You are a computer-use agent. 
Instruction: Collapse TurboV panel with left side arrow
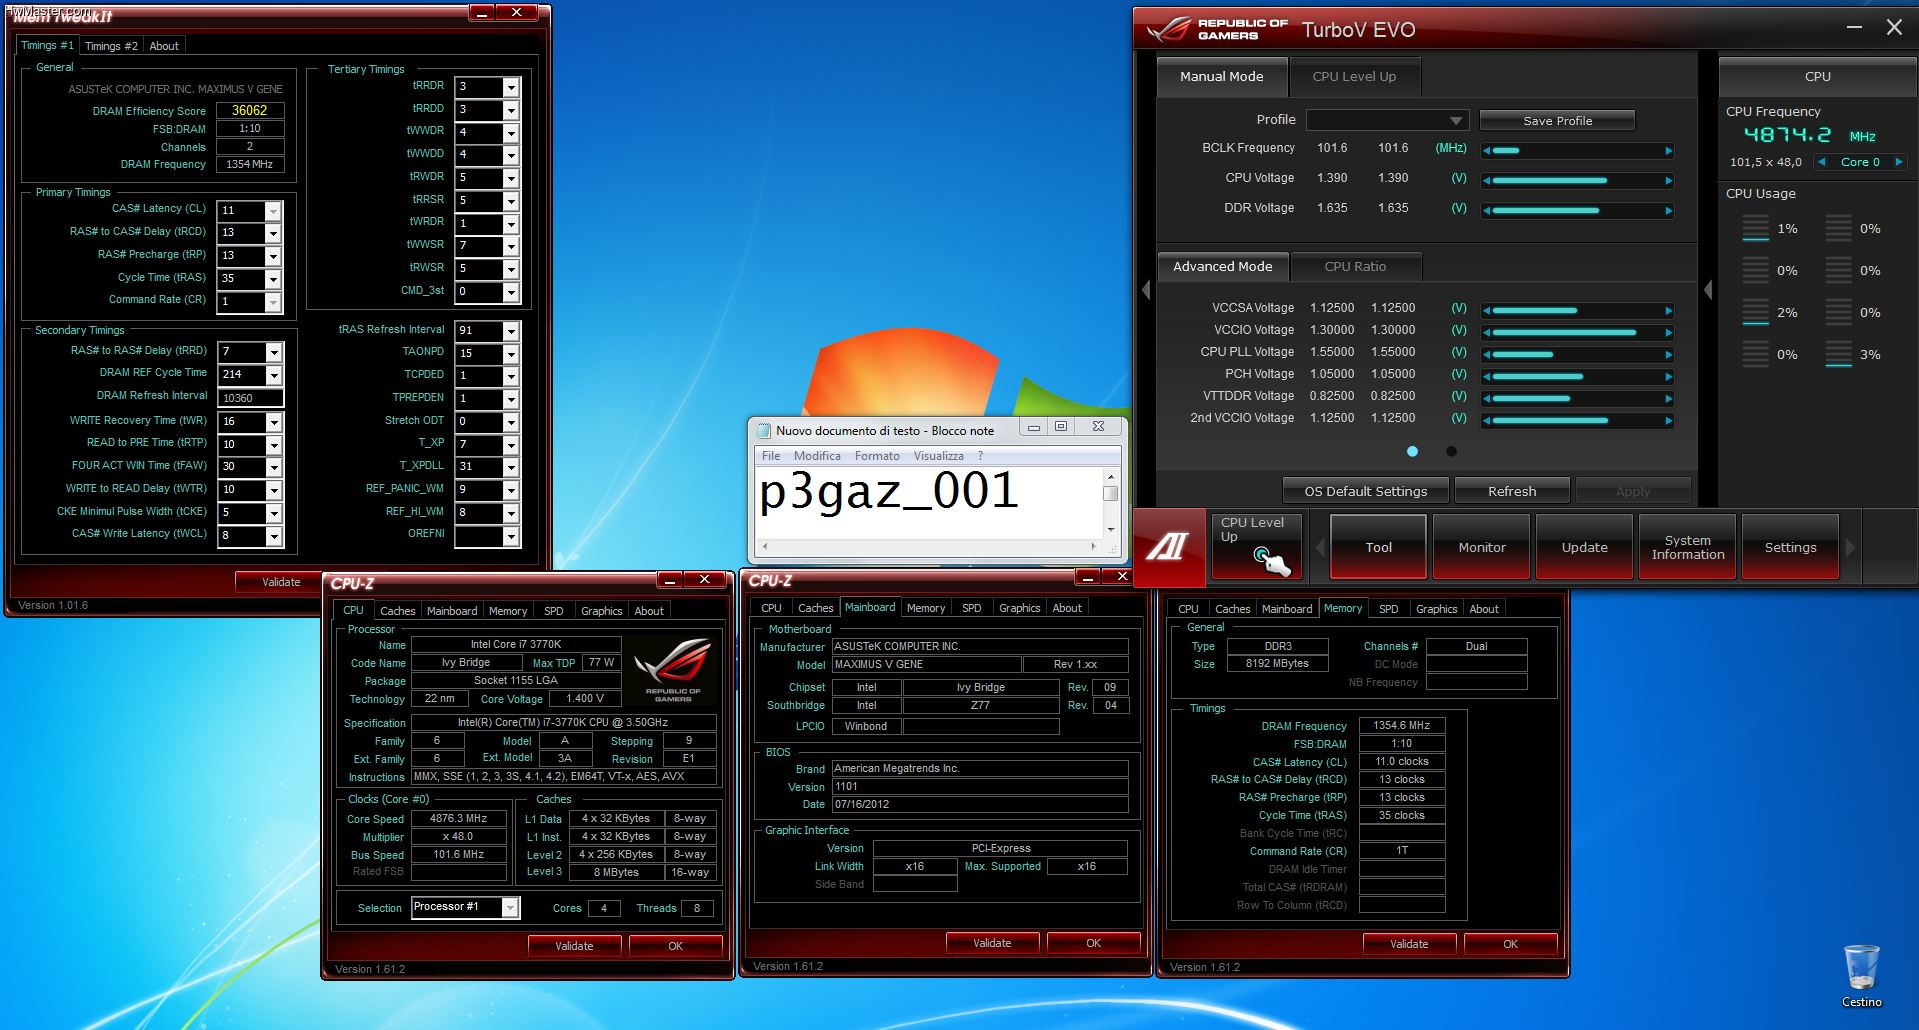pos(1146,290)
